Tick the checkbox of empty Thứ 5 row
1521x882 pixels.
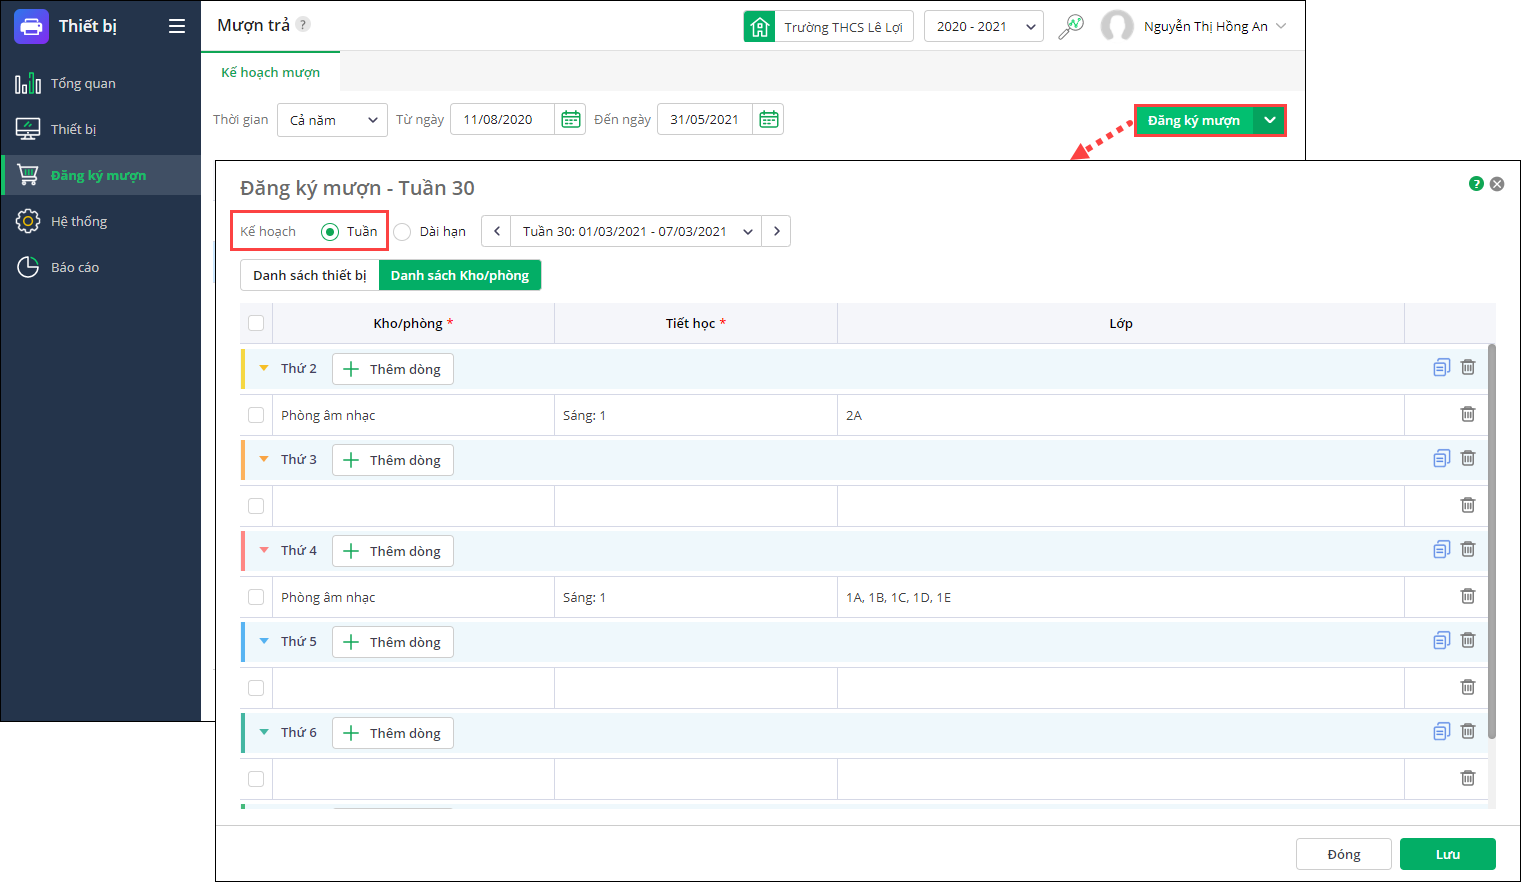[x=256, y=688]
